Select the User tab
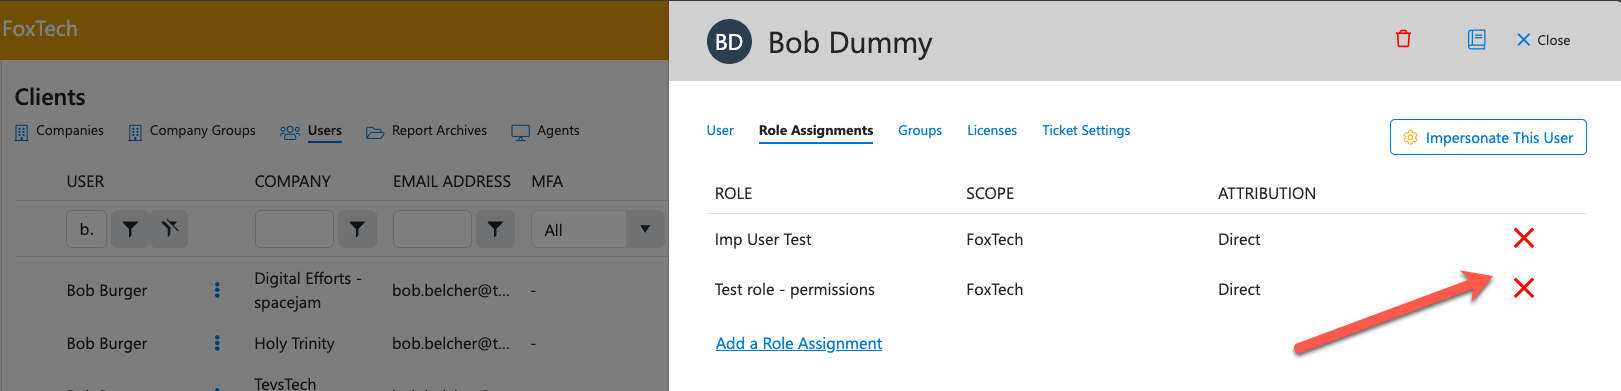Image resolution: width=1621 pixels, height=391 pixels. (x=720, y=130)
